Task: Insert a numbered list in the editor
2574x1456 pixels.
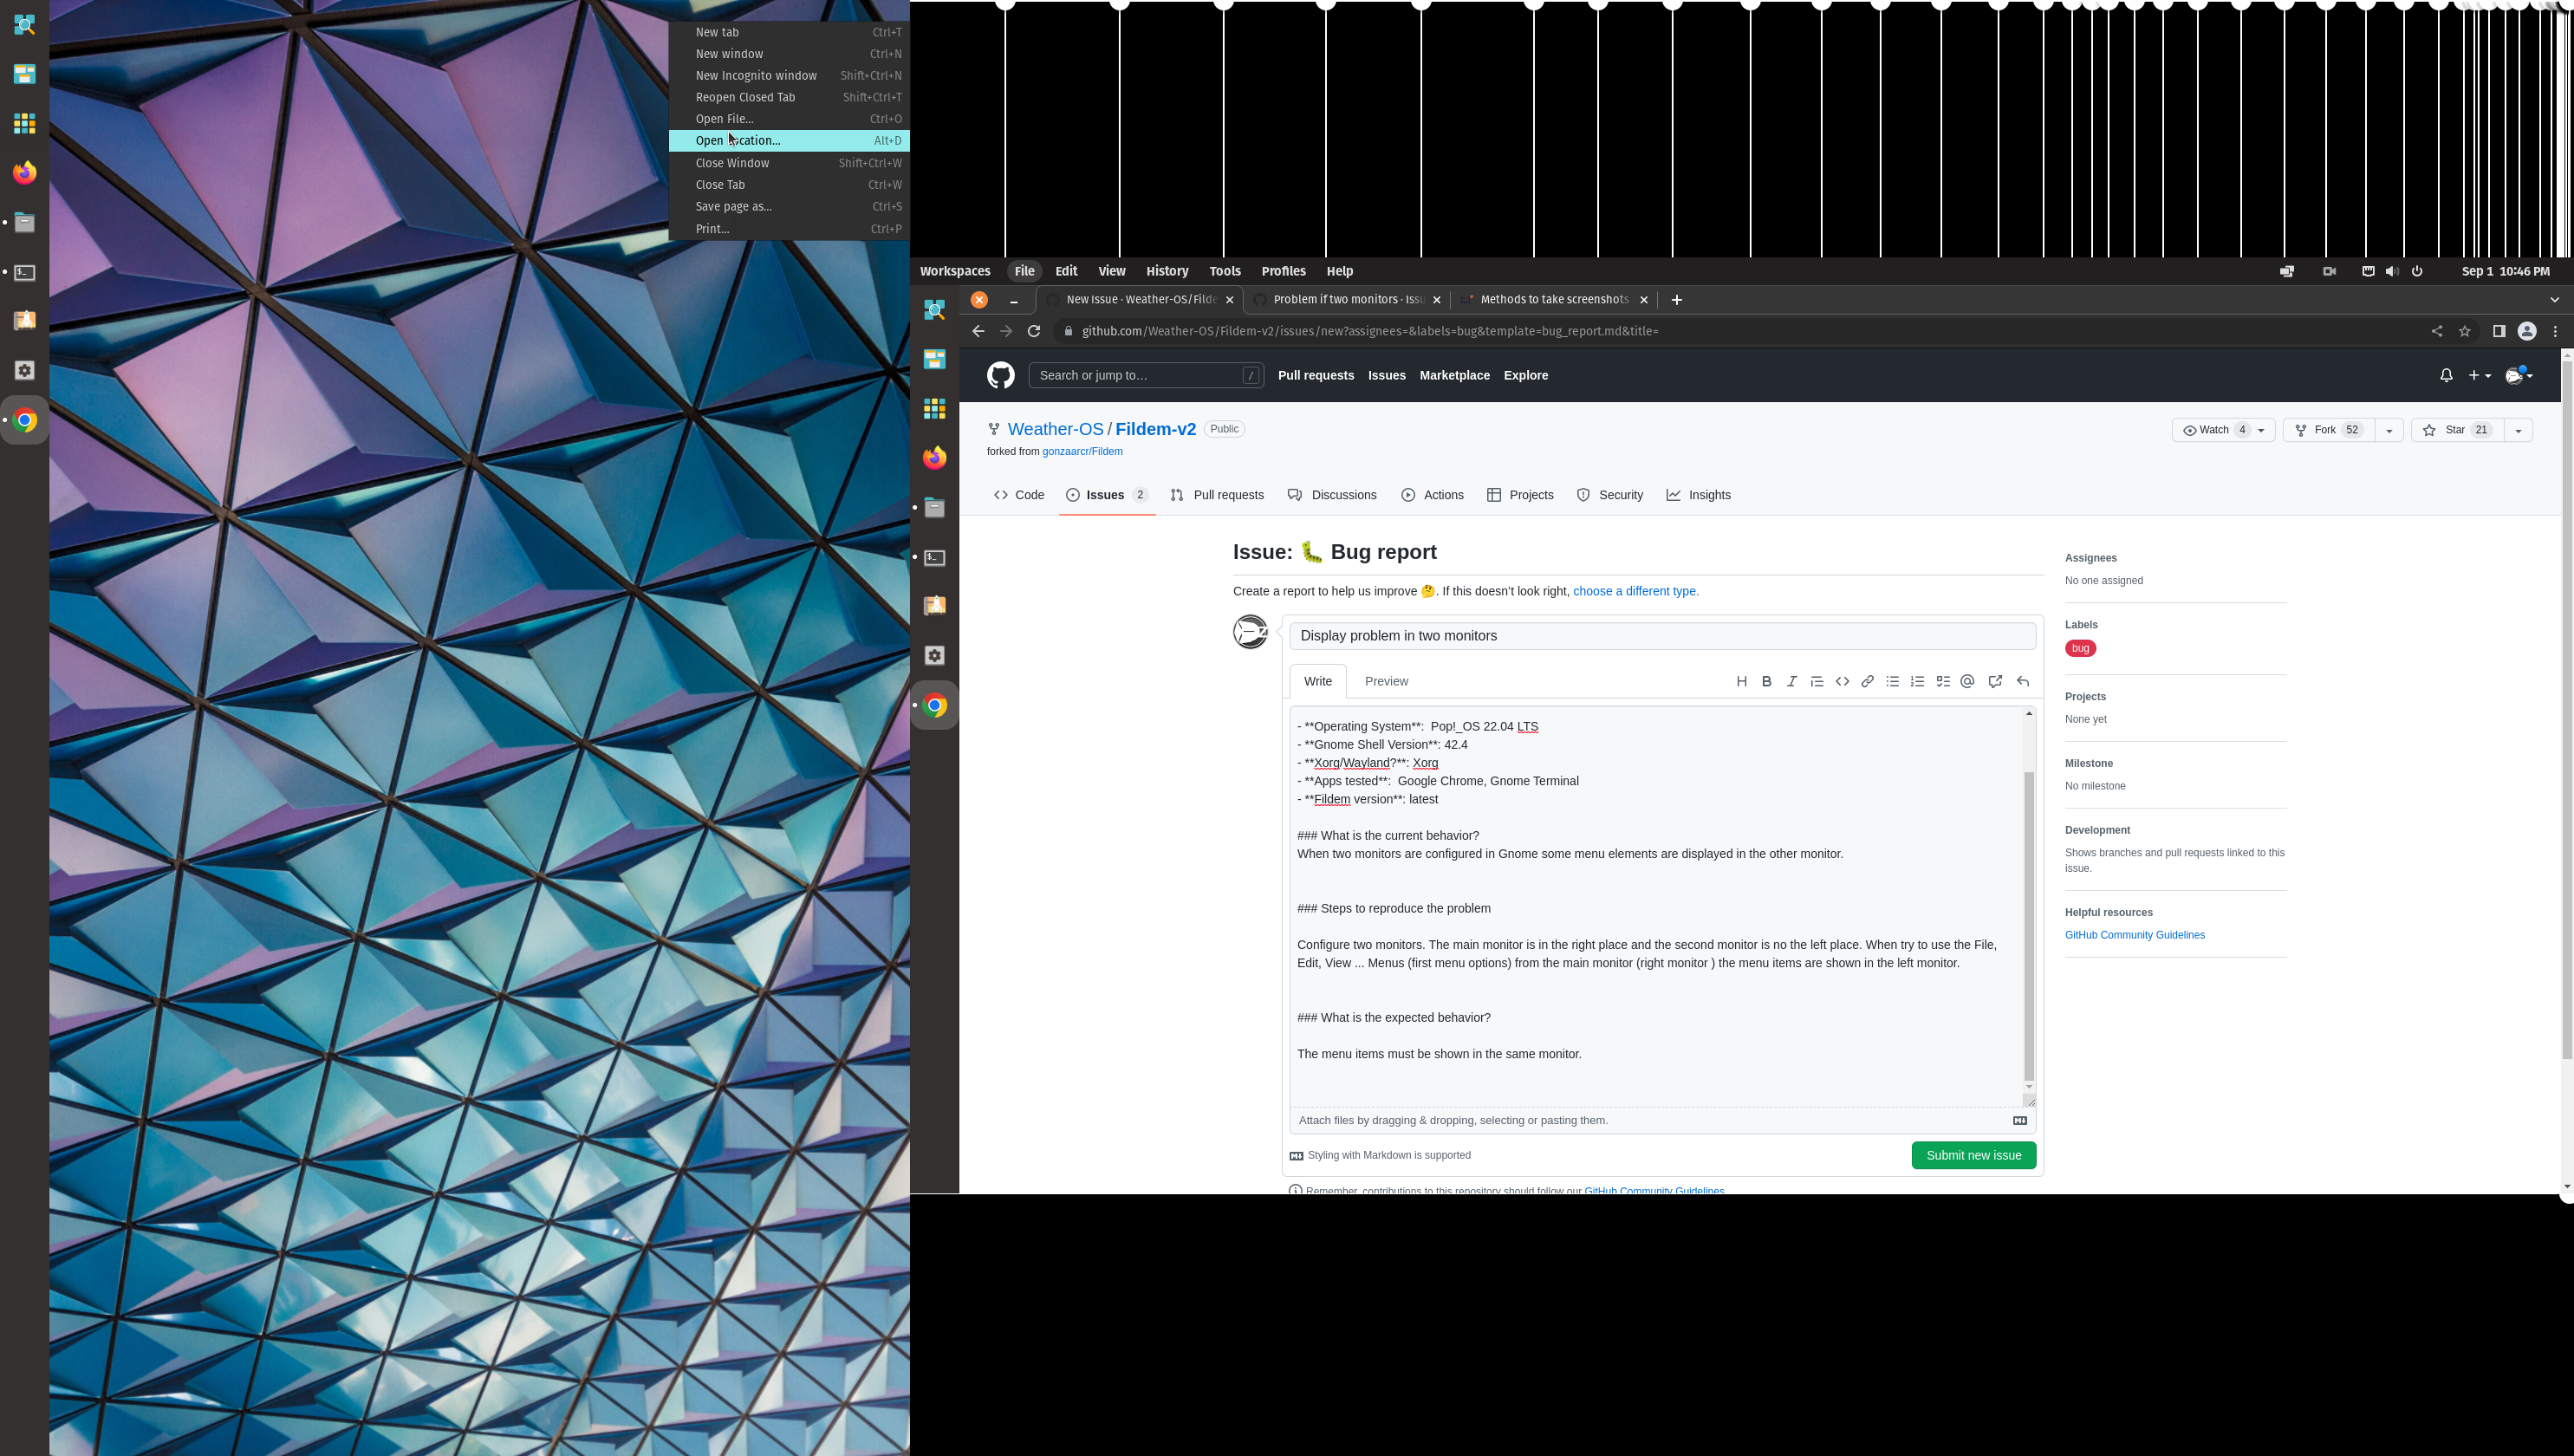Action: (x=1917, y=681)
